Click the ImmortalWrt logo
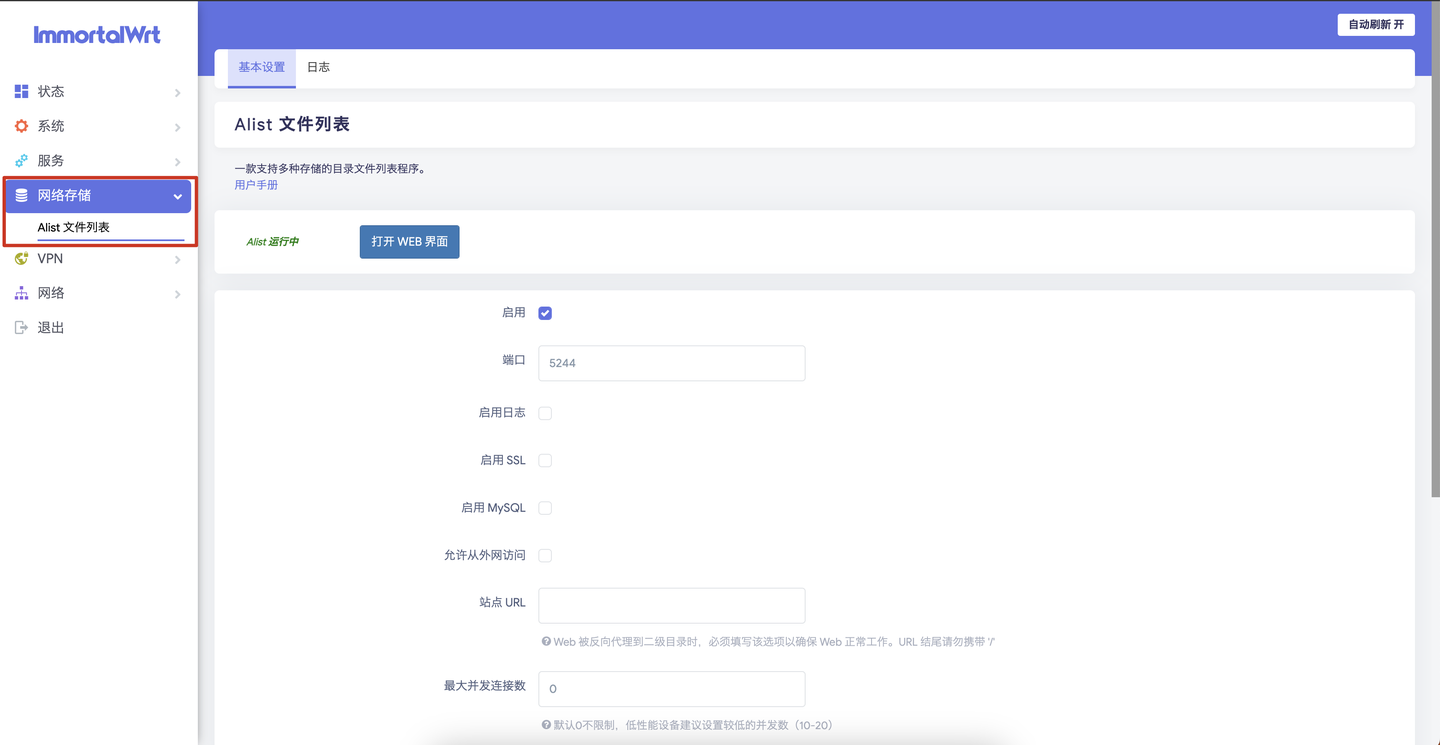 [x=97, y=35]
